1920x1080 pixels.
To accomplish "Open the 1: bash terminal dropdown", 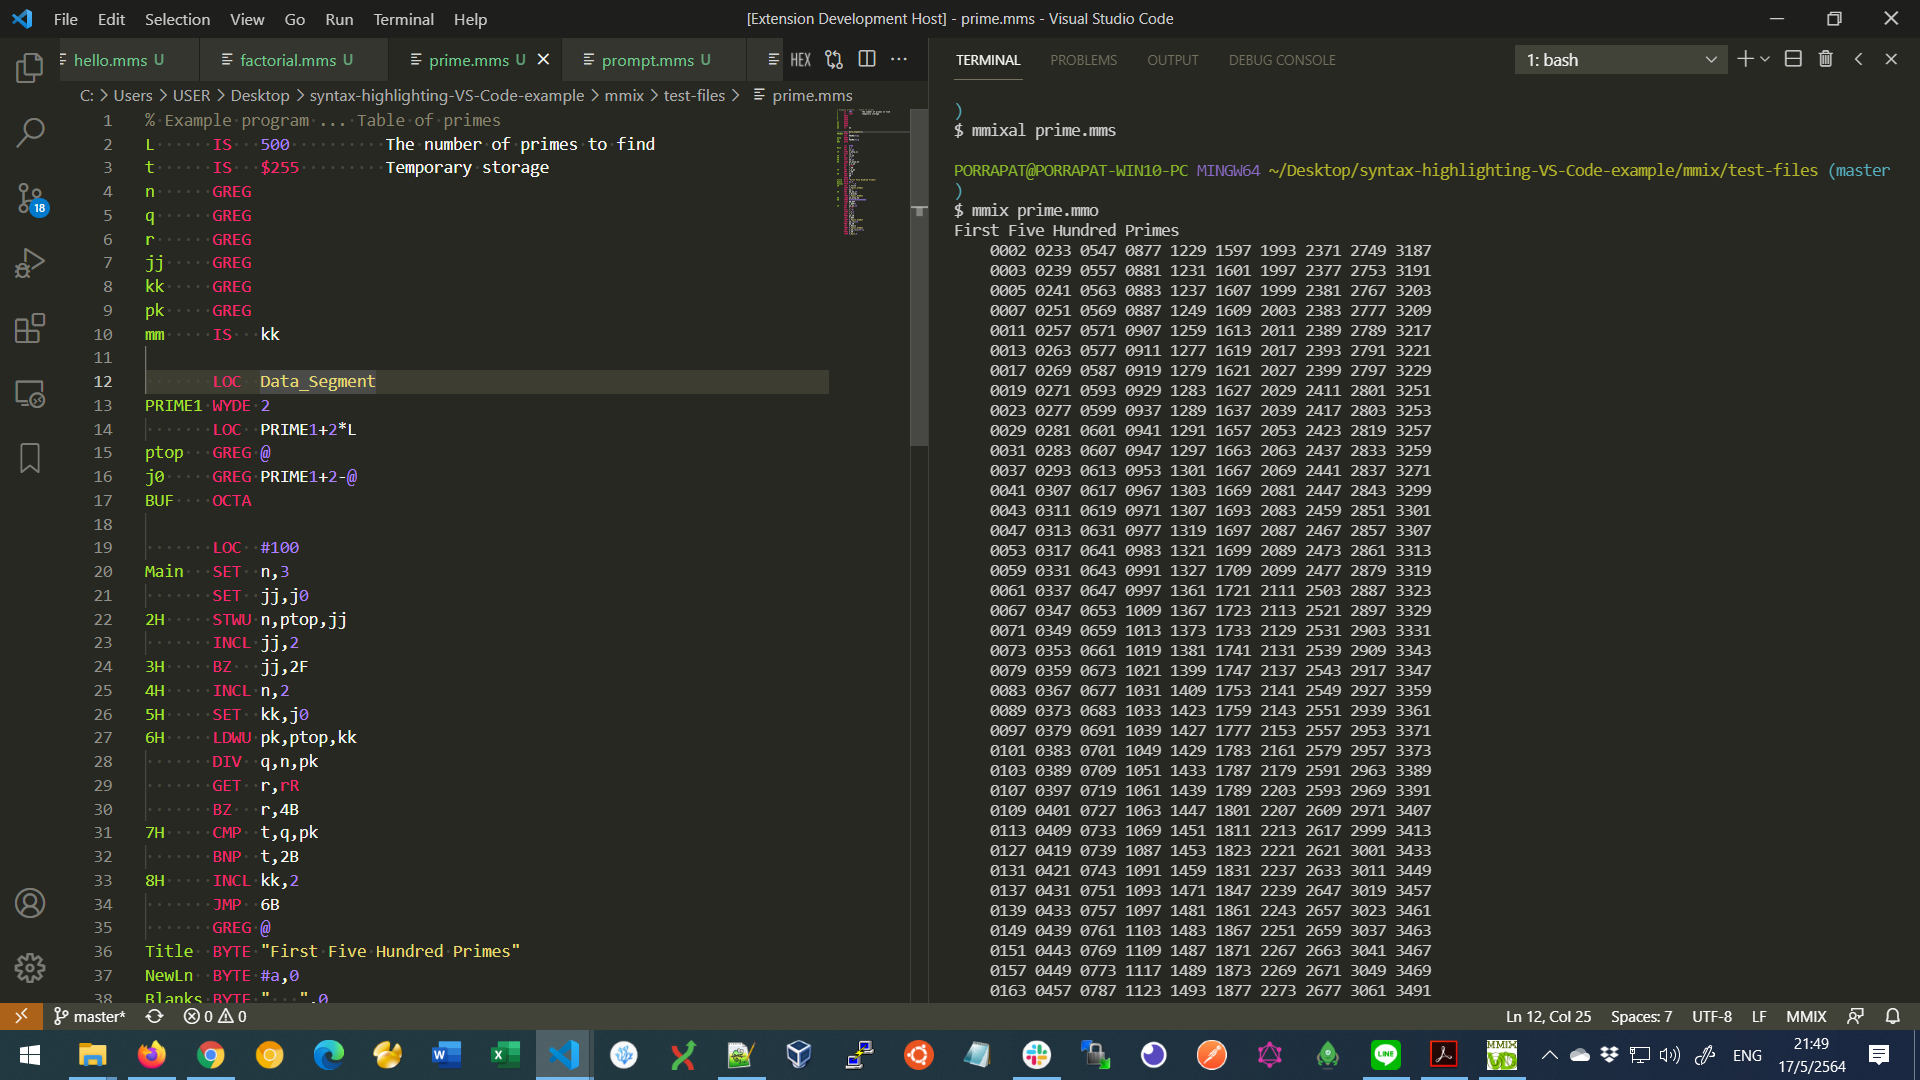I will [1620, 60].
